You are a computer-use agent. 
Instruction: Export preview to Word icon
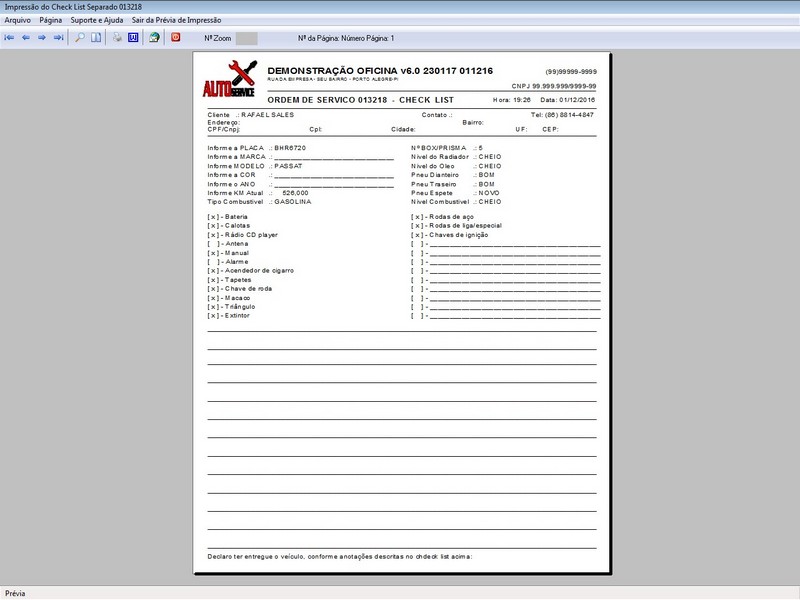133,38
